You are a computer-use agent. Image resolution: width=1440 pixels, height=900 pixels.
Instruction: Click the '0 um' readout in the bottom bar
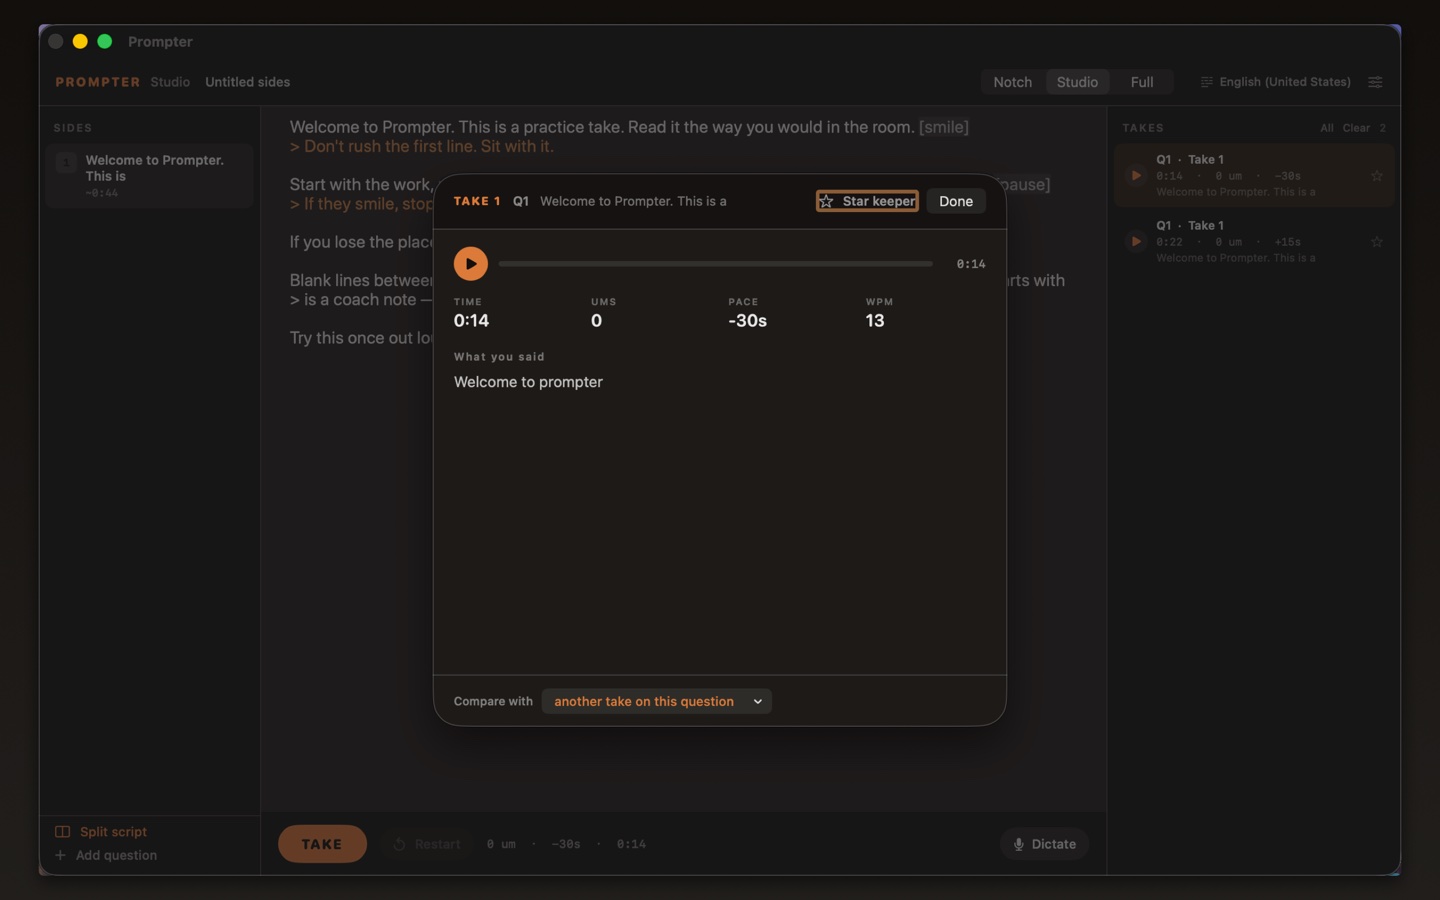click(501, 844)
